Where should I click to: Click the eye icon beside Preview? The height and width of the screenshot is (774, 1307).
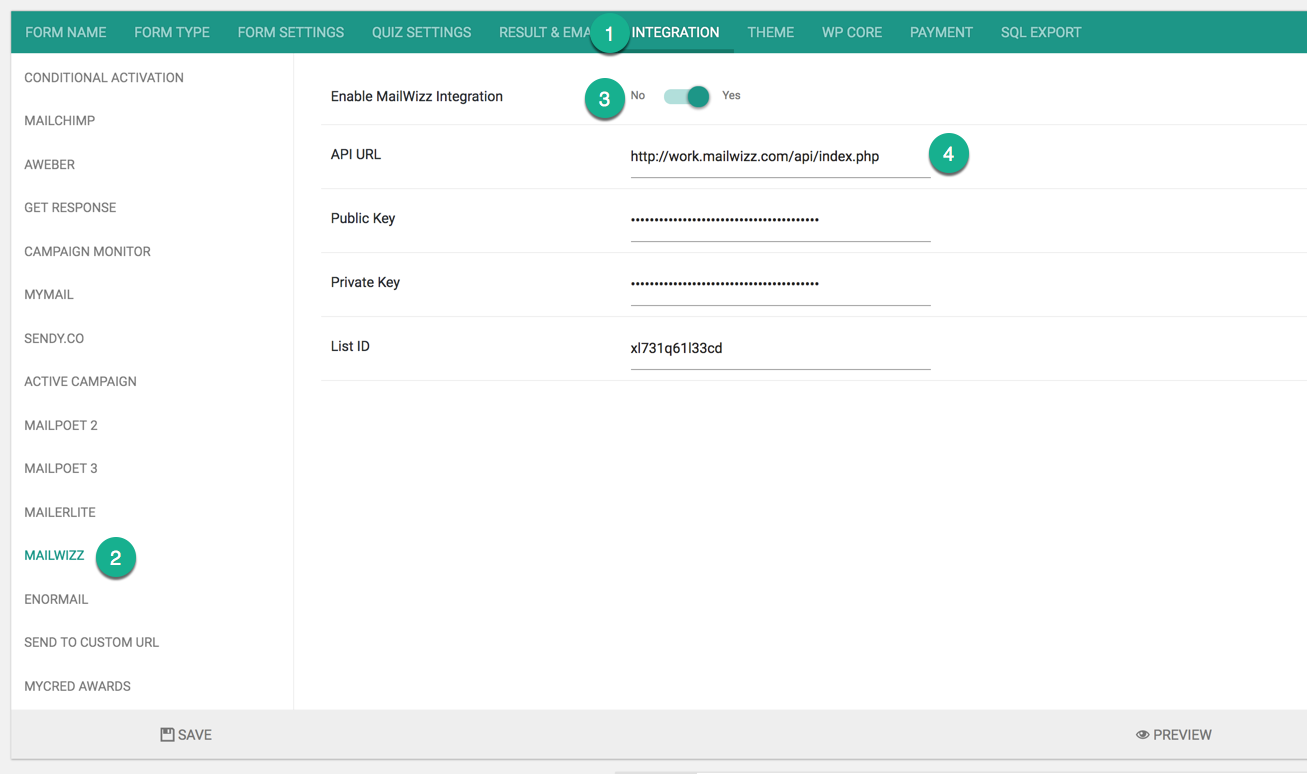tap(1142, 735)
